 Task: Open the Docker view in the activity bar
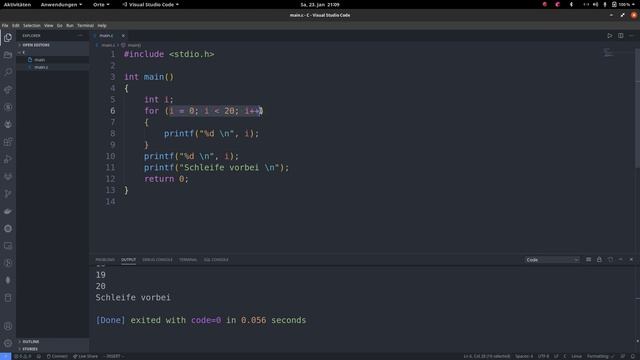point(8,211)
